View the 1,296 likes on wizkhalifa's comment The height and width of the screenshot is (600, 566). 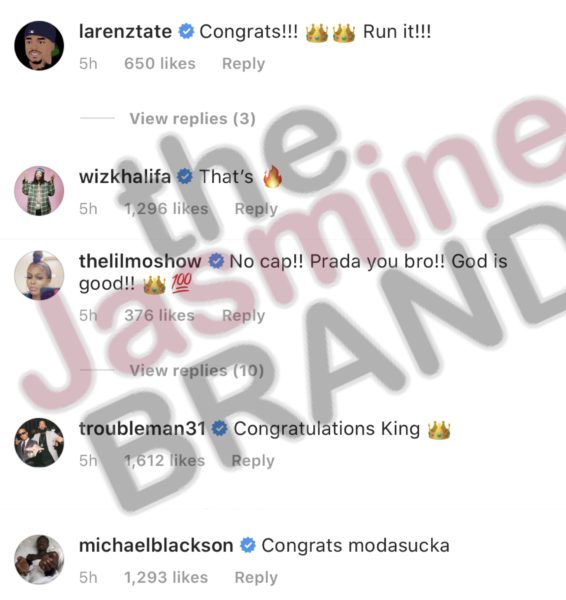166,209
